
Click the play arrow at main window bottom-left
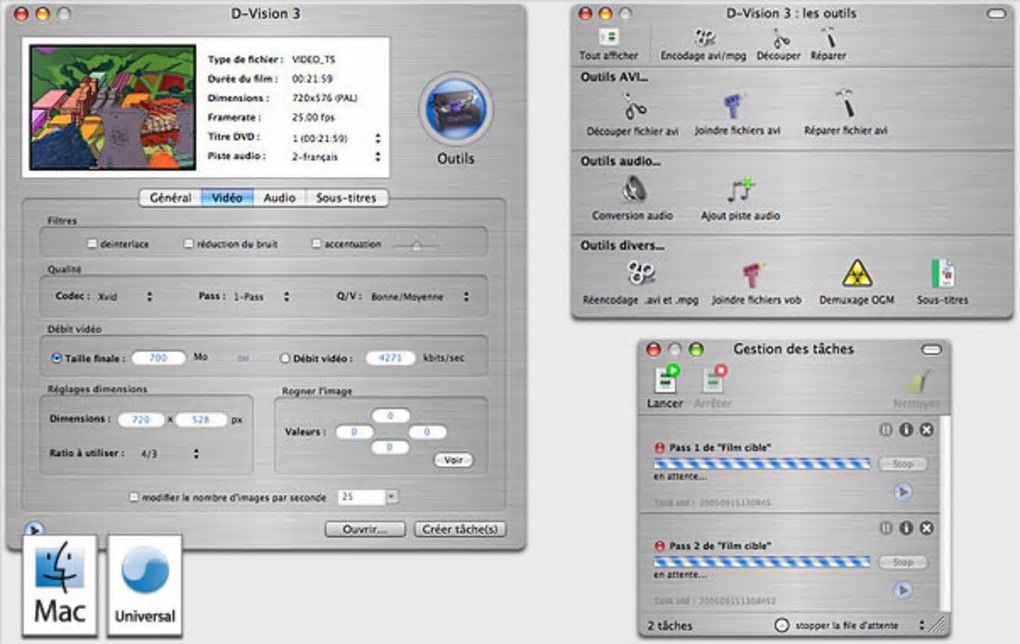(34, 530)
